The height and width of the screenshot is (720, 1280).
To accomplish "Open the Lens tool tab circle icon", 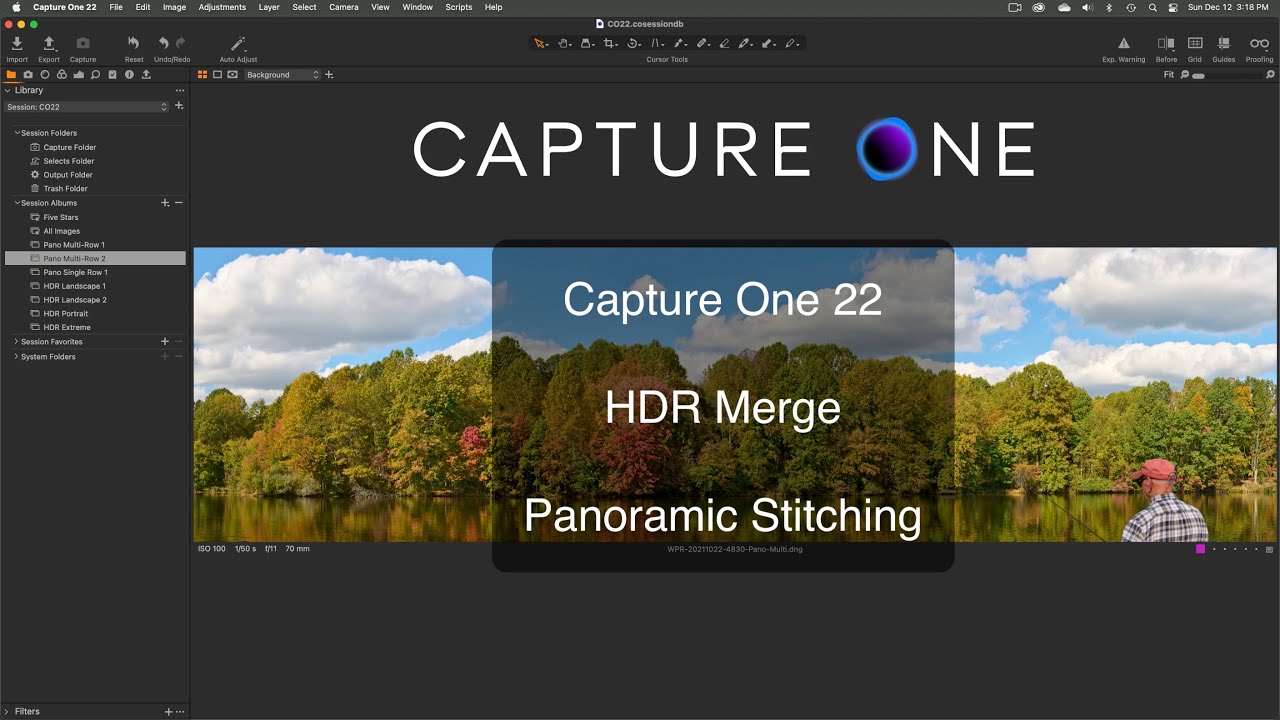I will [x=45, y=74].
